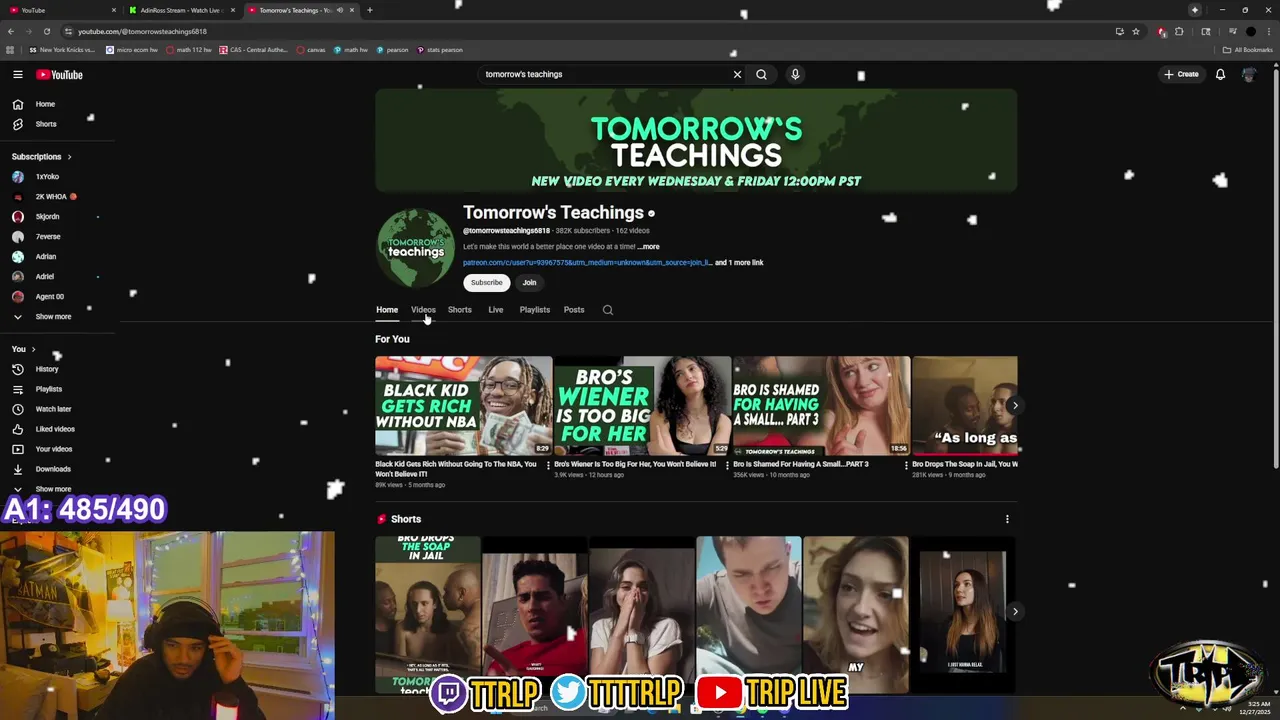Open the Chrome three-dot menu

(1269, 31)
